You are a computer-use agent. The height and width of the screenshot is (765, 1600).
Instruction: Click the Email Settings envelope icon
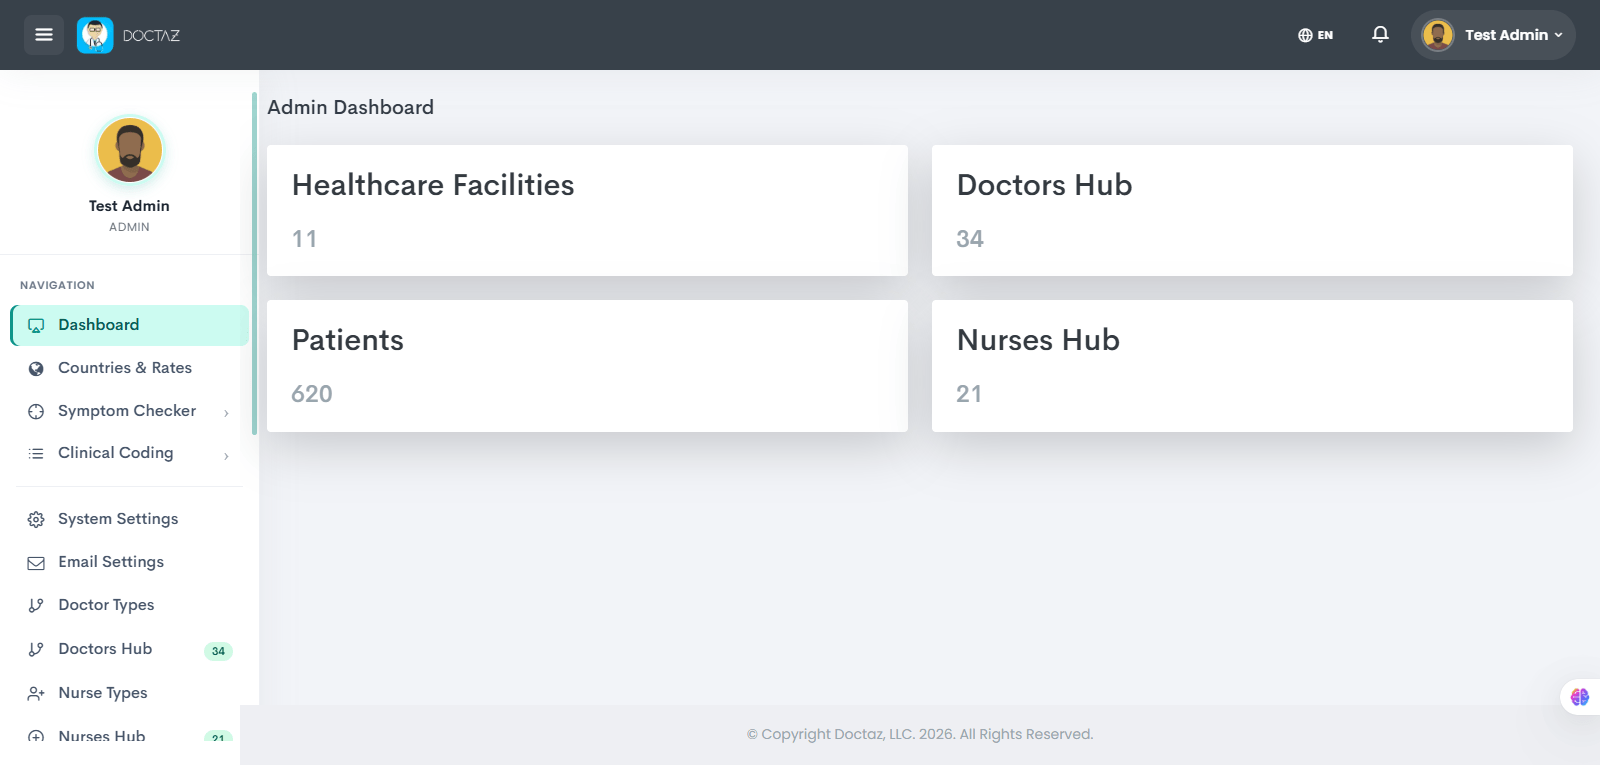tap(36, 563)
